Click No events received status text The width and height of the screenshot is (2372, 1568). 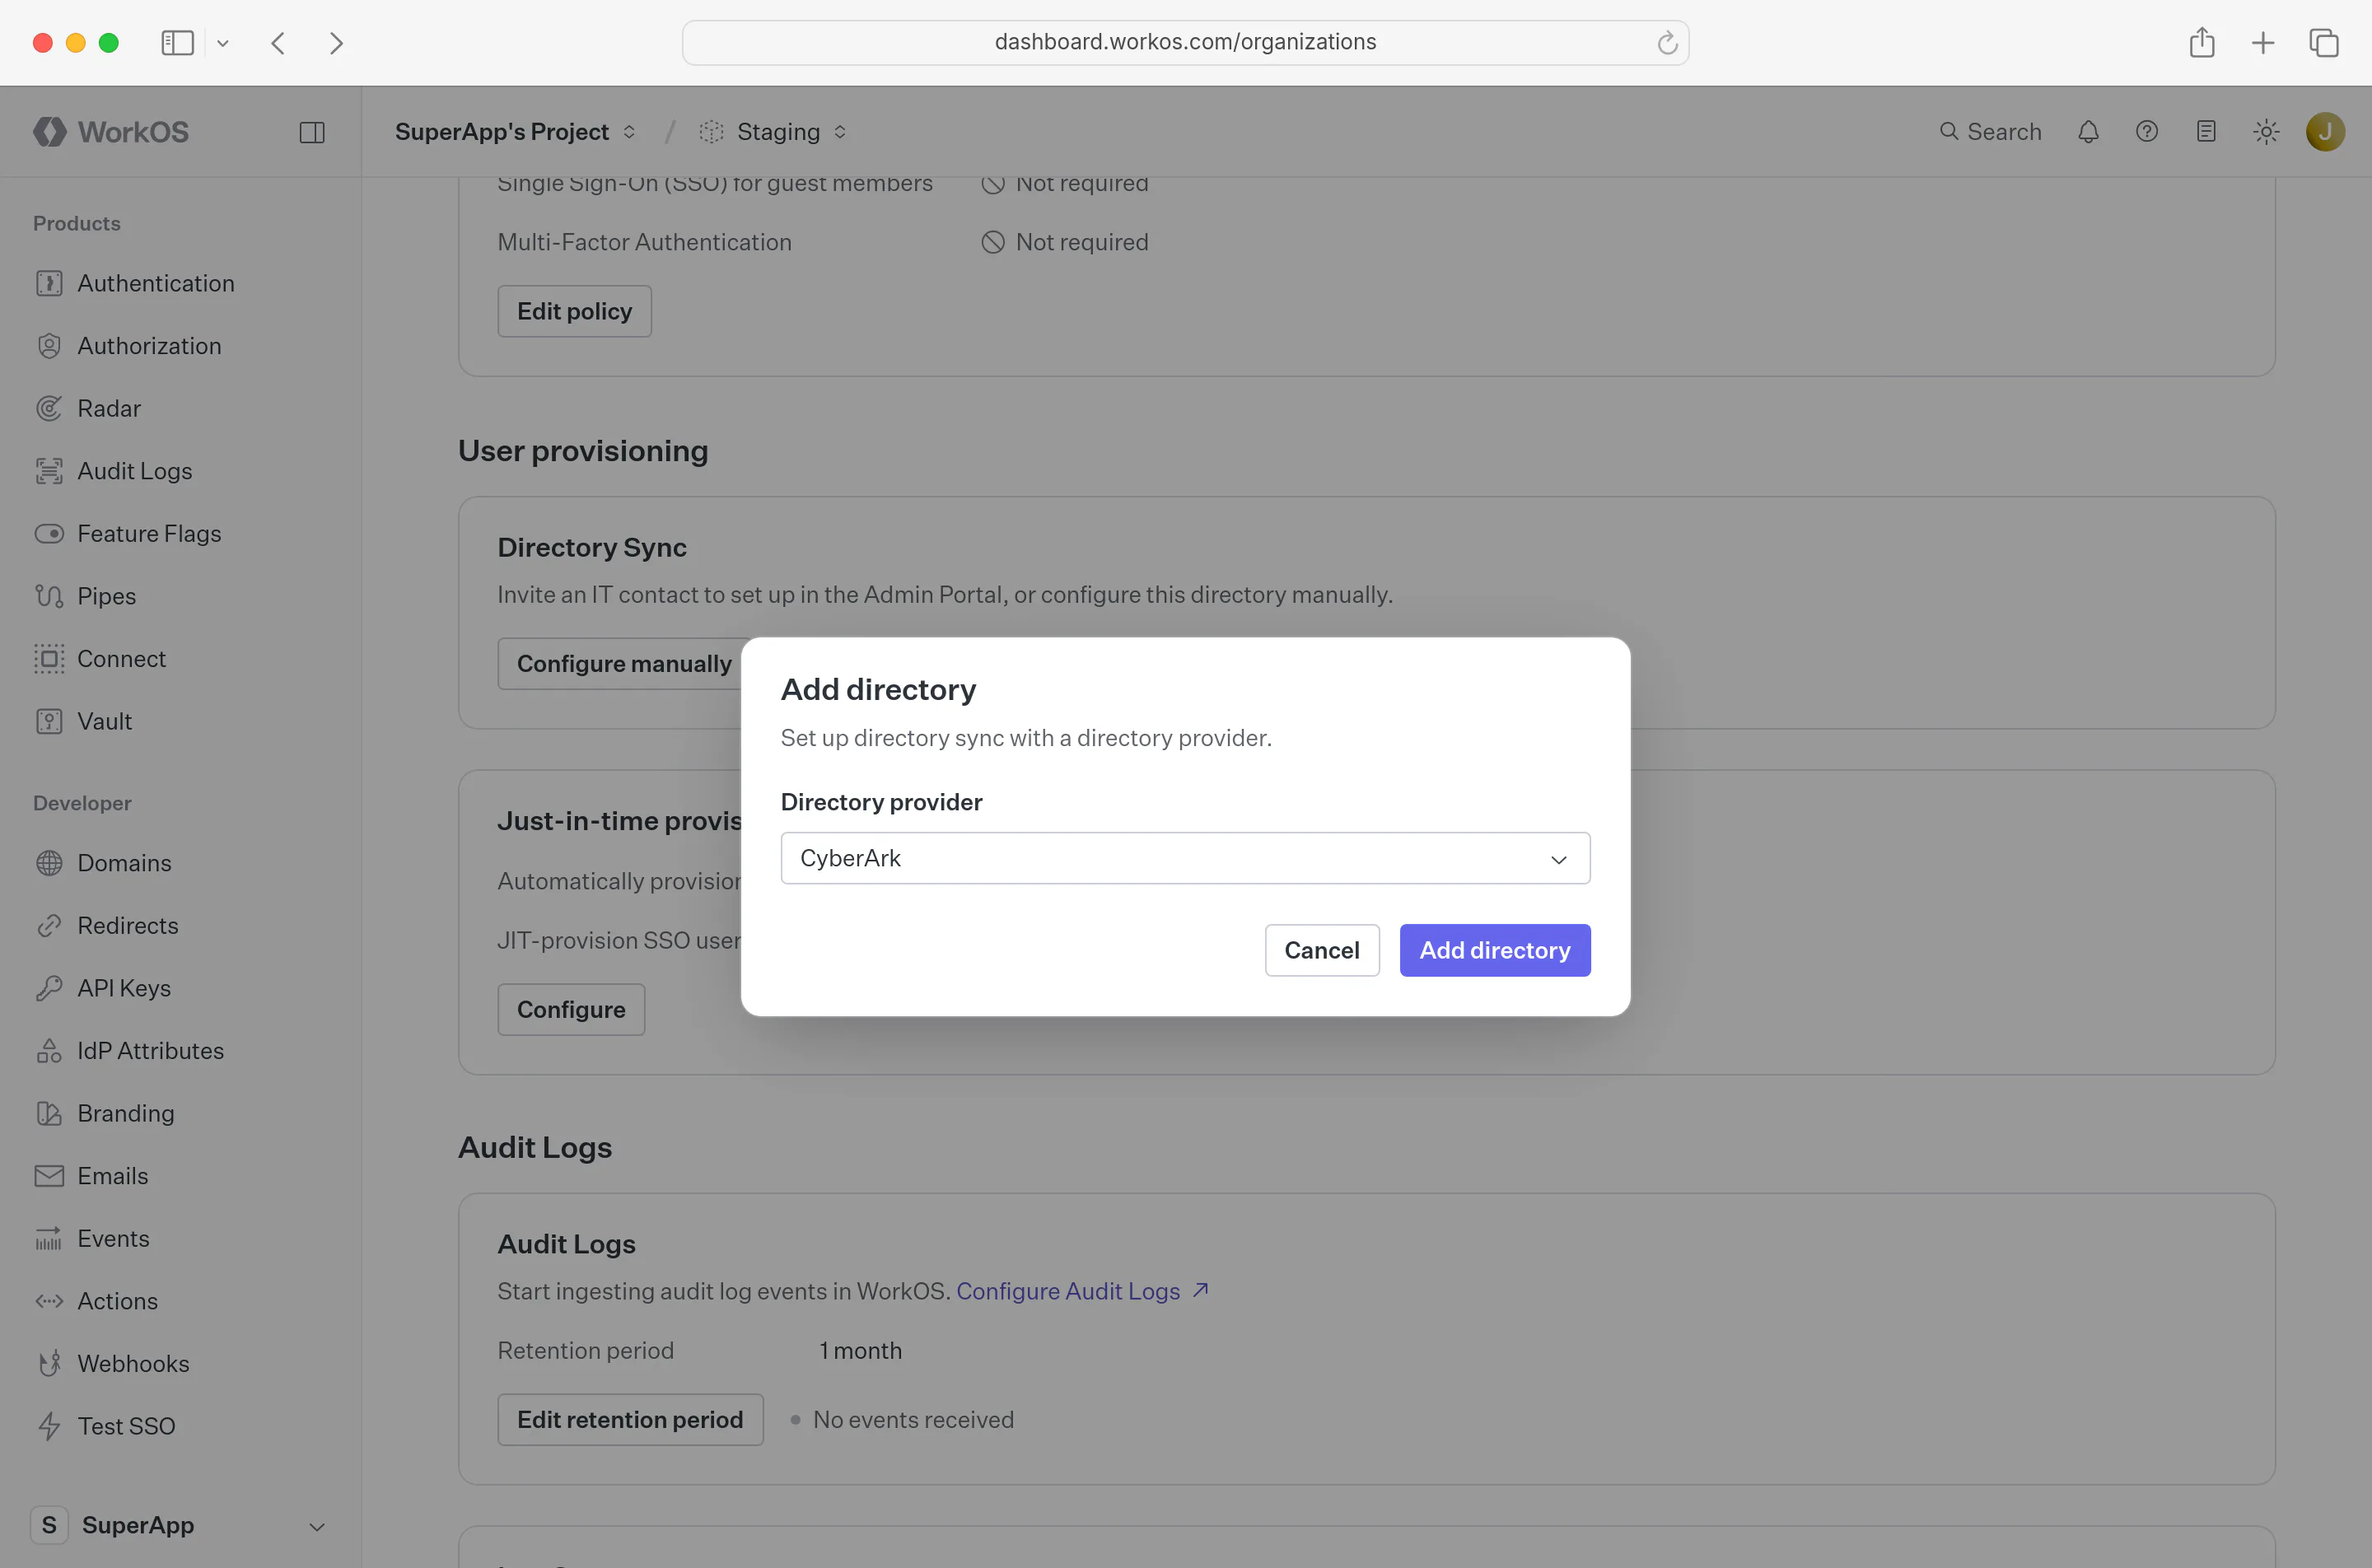pyautogui.click(x=913, y=1420)
